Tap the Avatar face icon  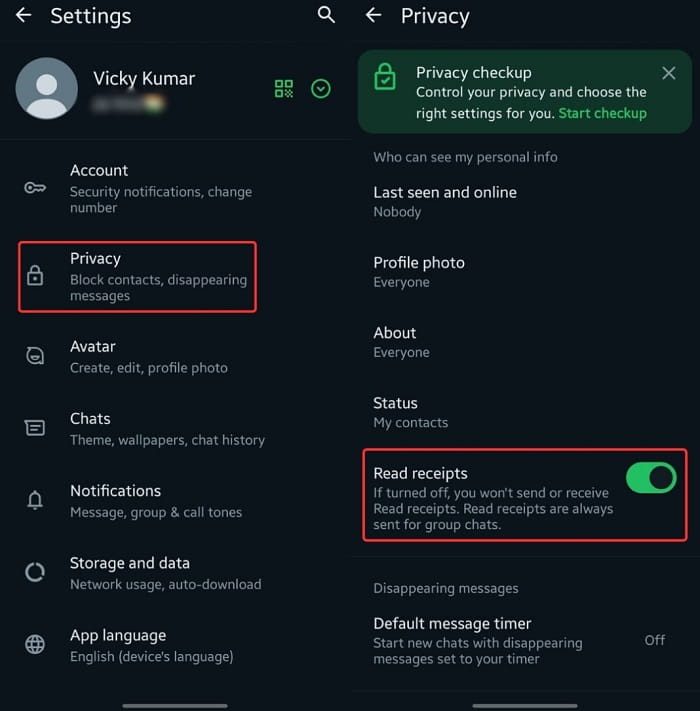pos(35,356)
